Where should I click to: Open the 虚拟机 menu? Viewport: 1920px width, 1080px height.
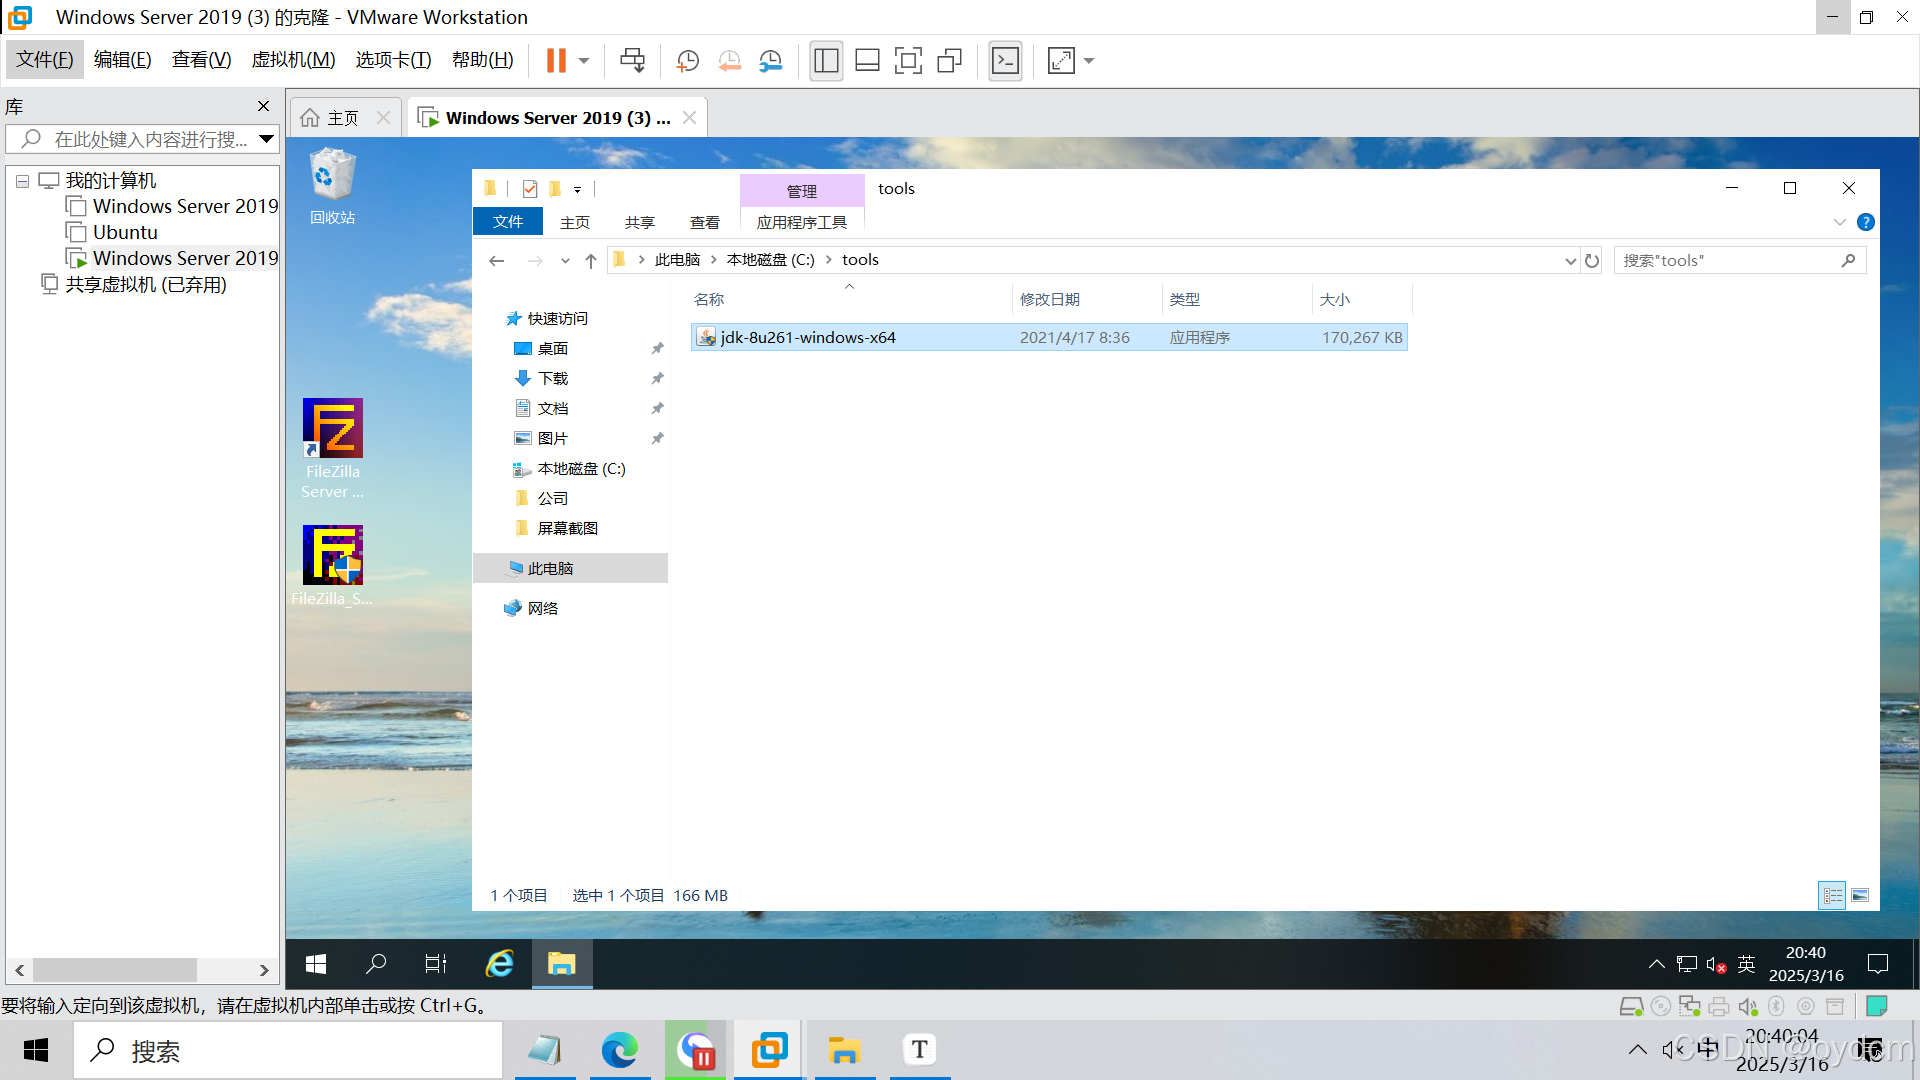(x=292, y=59)
